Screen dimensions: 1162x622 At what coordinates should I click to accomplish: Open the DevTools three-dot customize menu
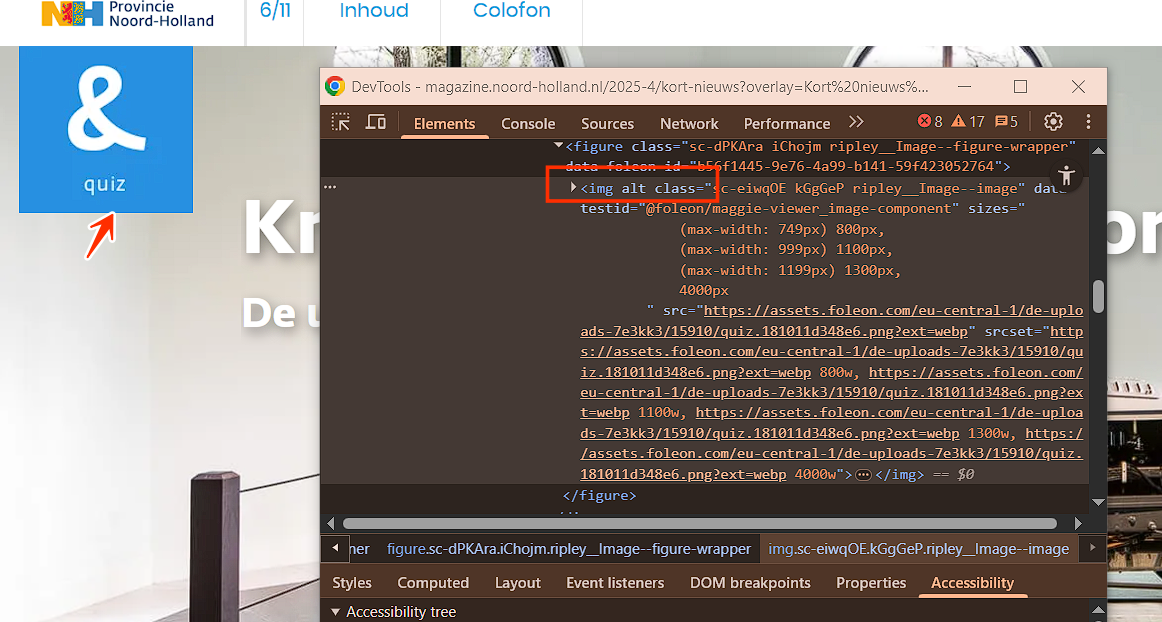(x=1088, y=122)
